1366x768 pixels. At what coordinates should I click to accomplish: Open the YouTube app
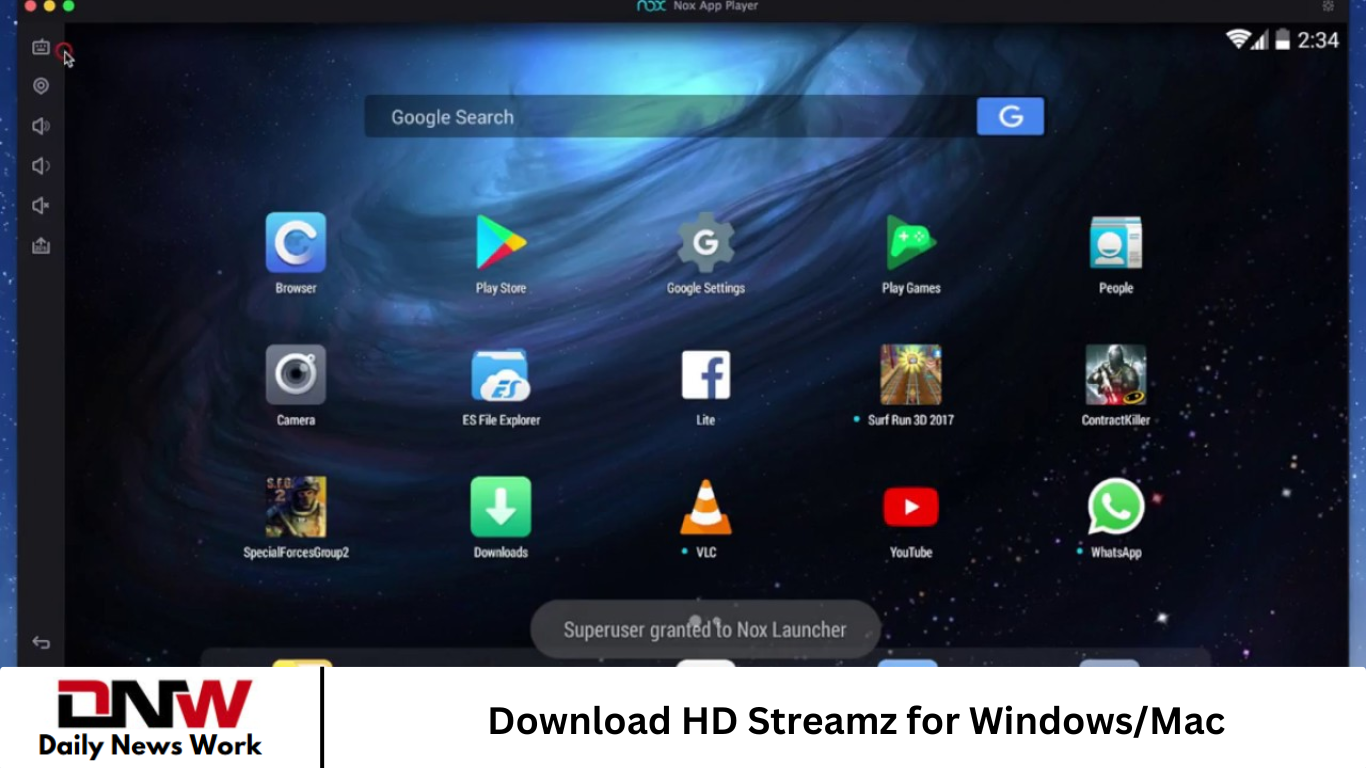(911, 507)
